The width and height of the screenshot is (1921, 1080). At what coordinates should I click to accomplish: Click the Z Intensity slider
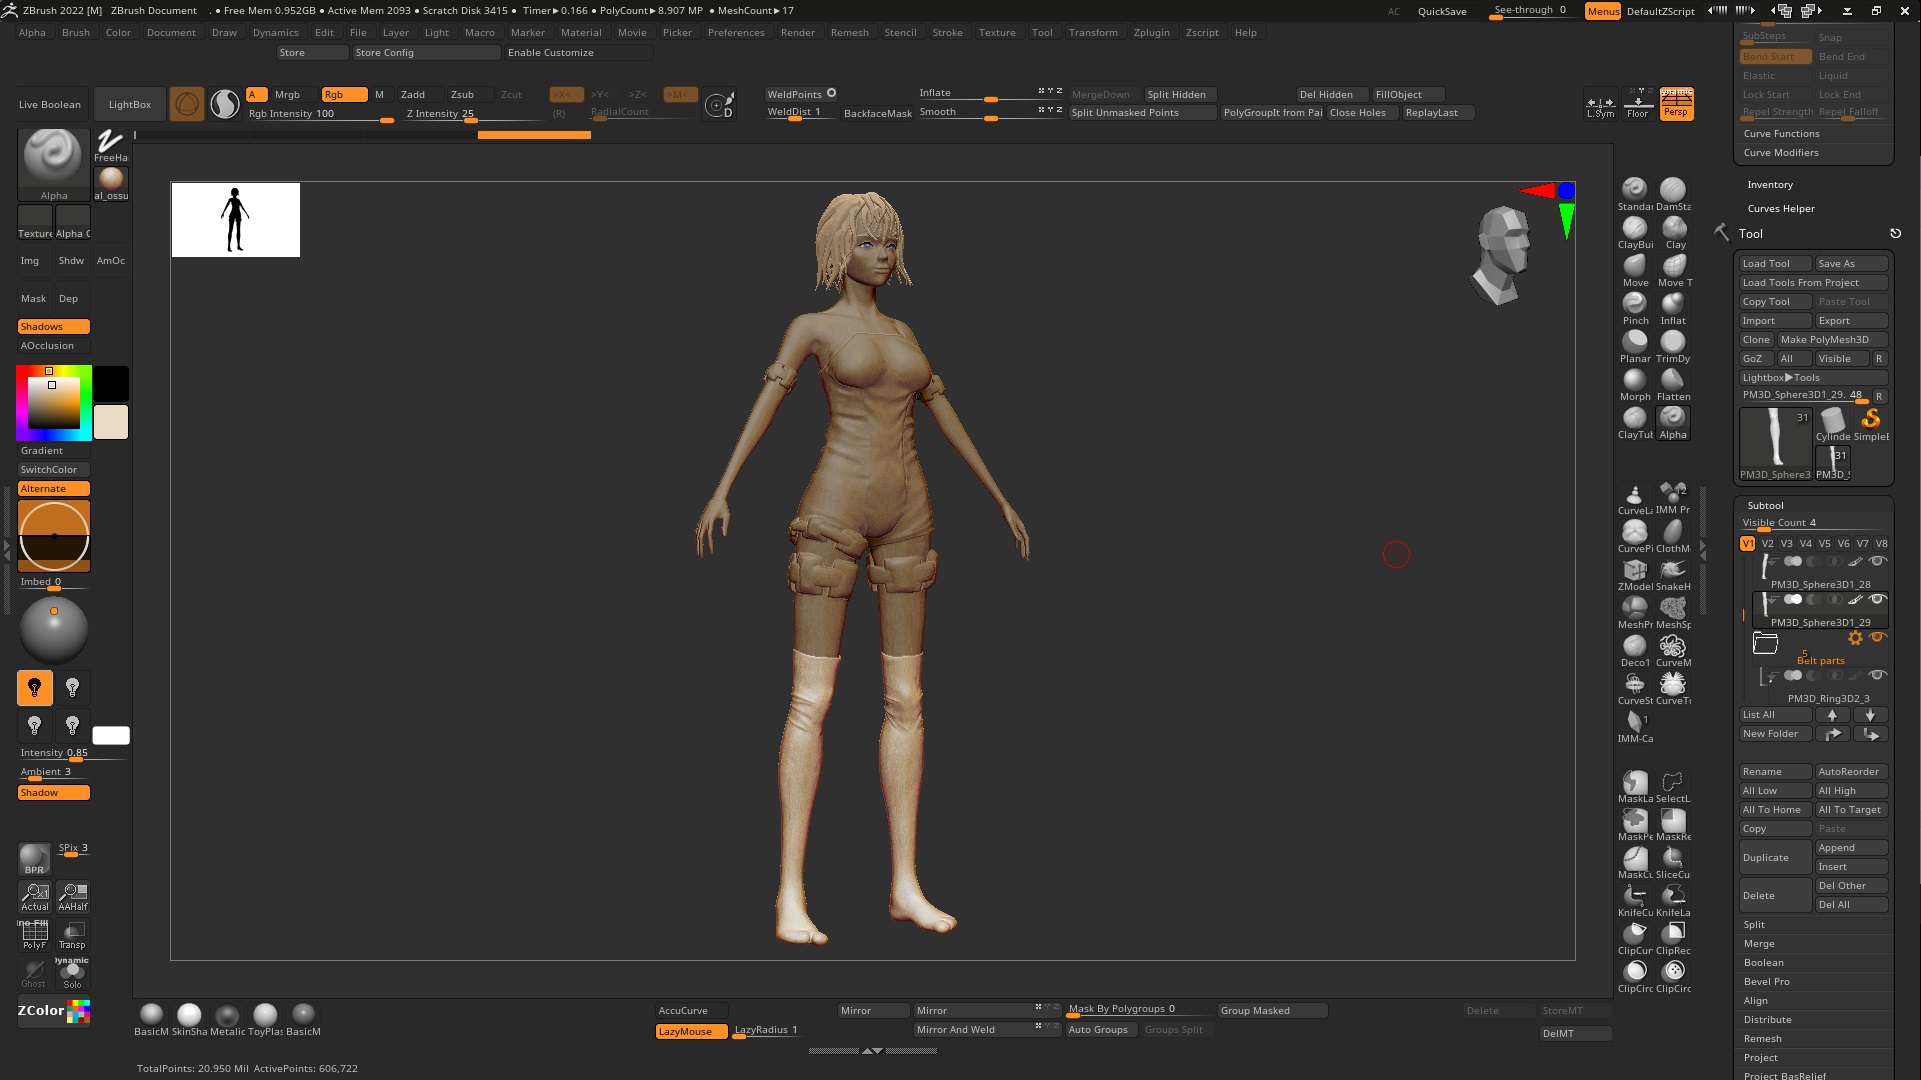(440, 114)
